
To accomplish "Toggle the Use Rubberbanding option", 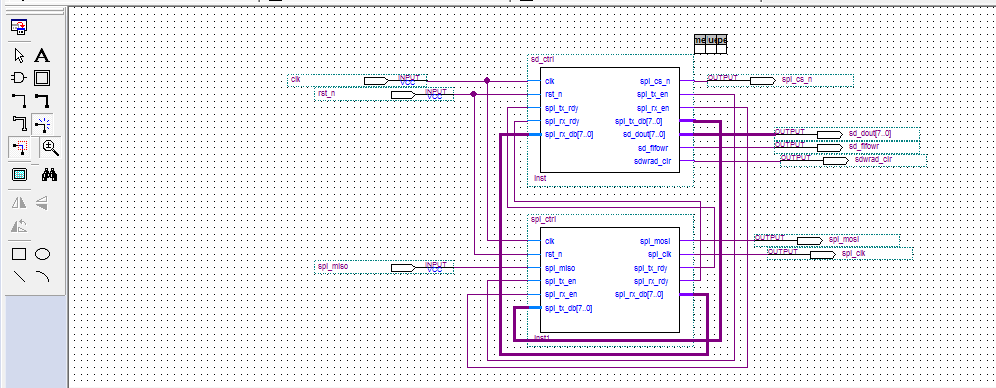I will click(42, 123).
